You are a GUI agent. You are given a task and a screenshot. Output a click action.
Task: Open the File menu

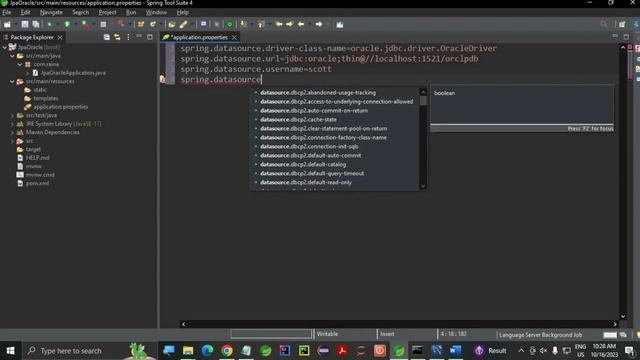[x=7, y=12]
